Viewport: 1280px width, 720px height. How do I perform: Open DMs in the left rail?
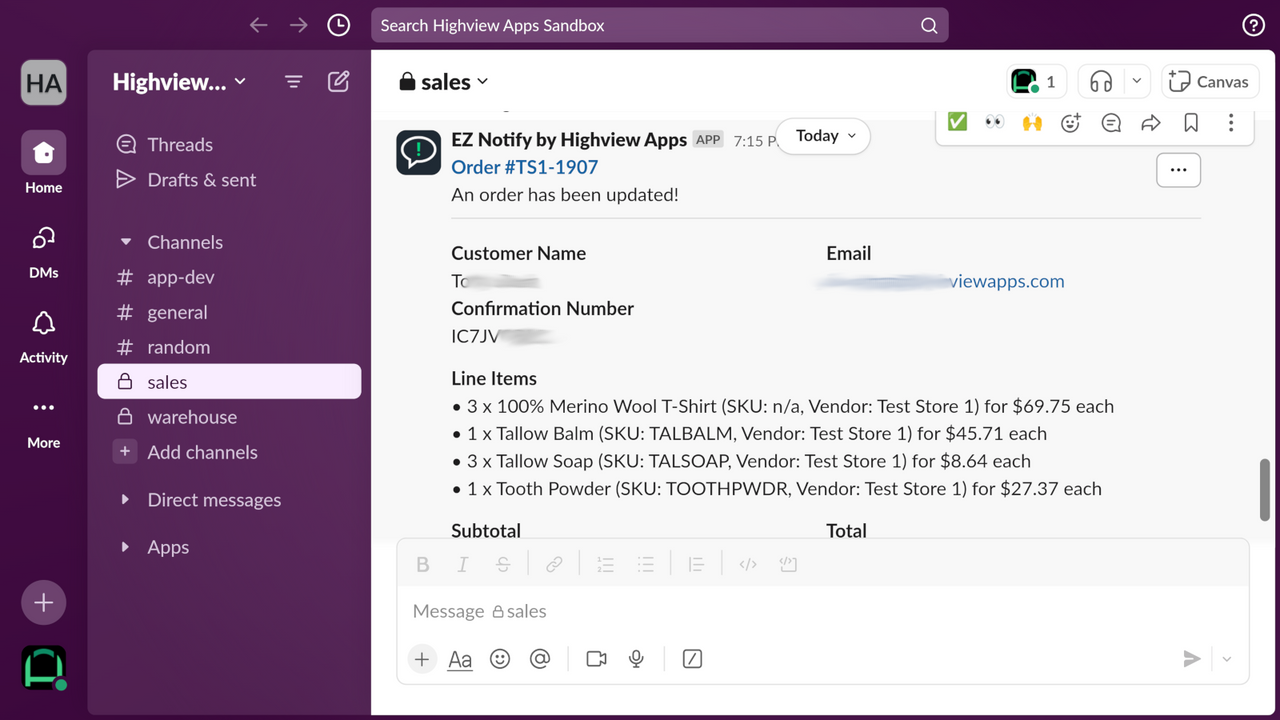(44, 250)
